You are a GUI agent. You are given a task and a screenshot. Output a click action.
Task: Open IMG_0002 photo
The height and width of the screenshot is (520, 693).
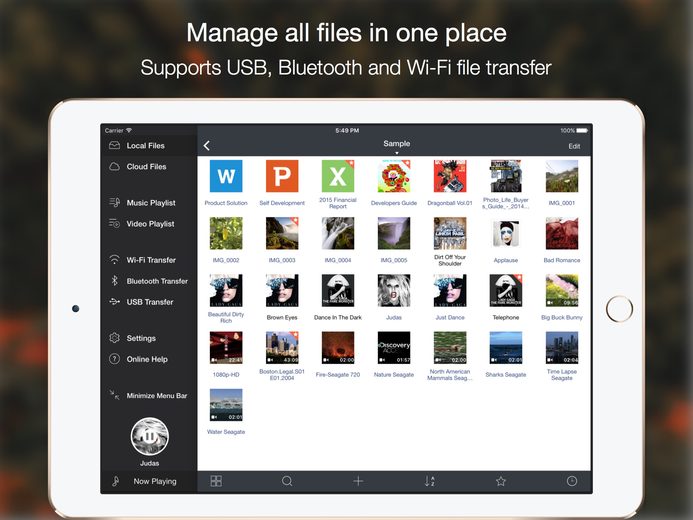(x=226, y=233)
